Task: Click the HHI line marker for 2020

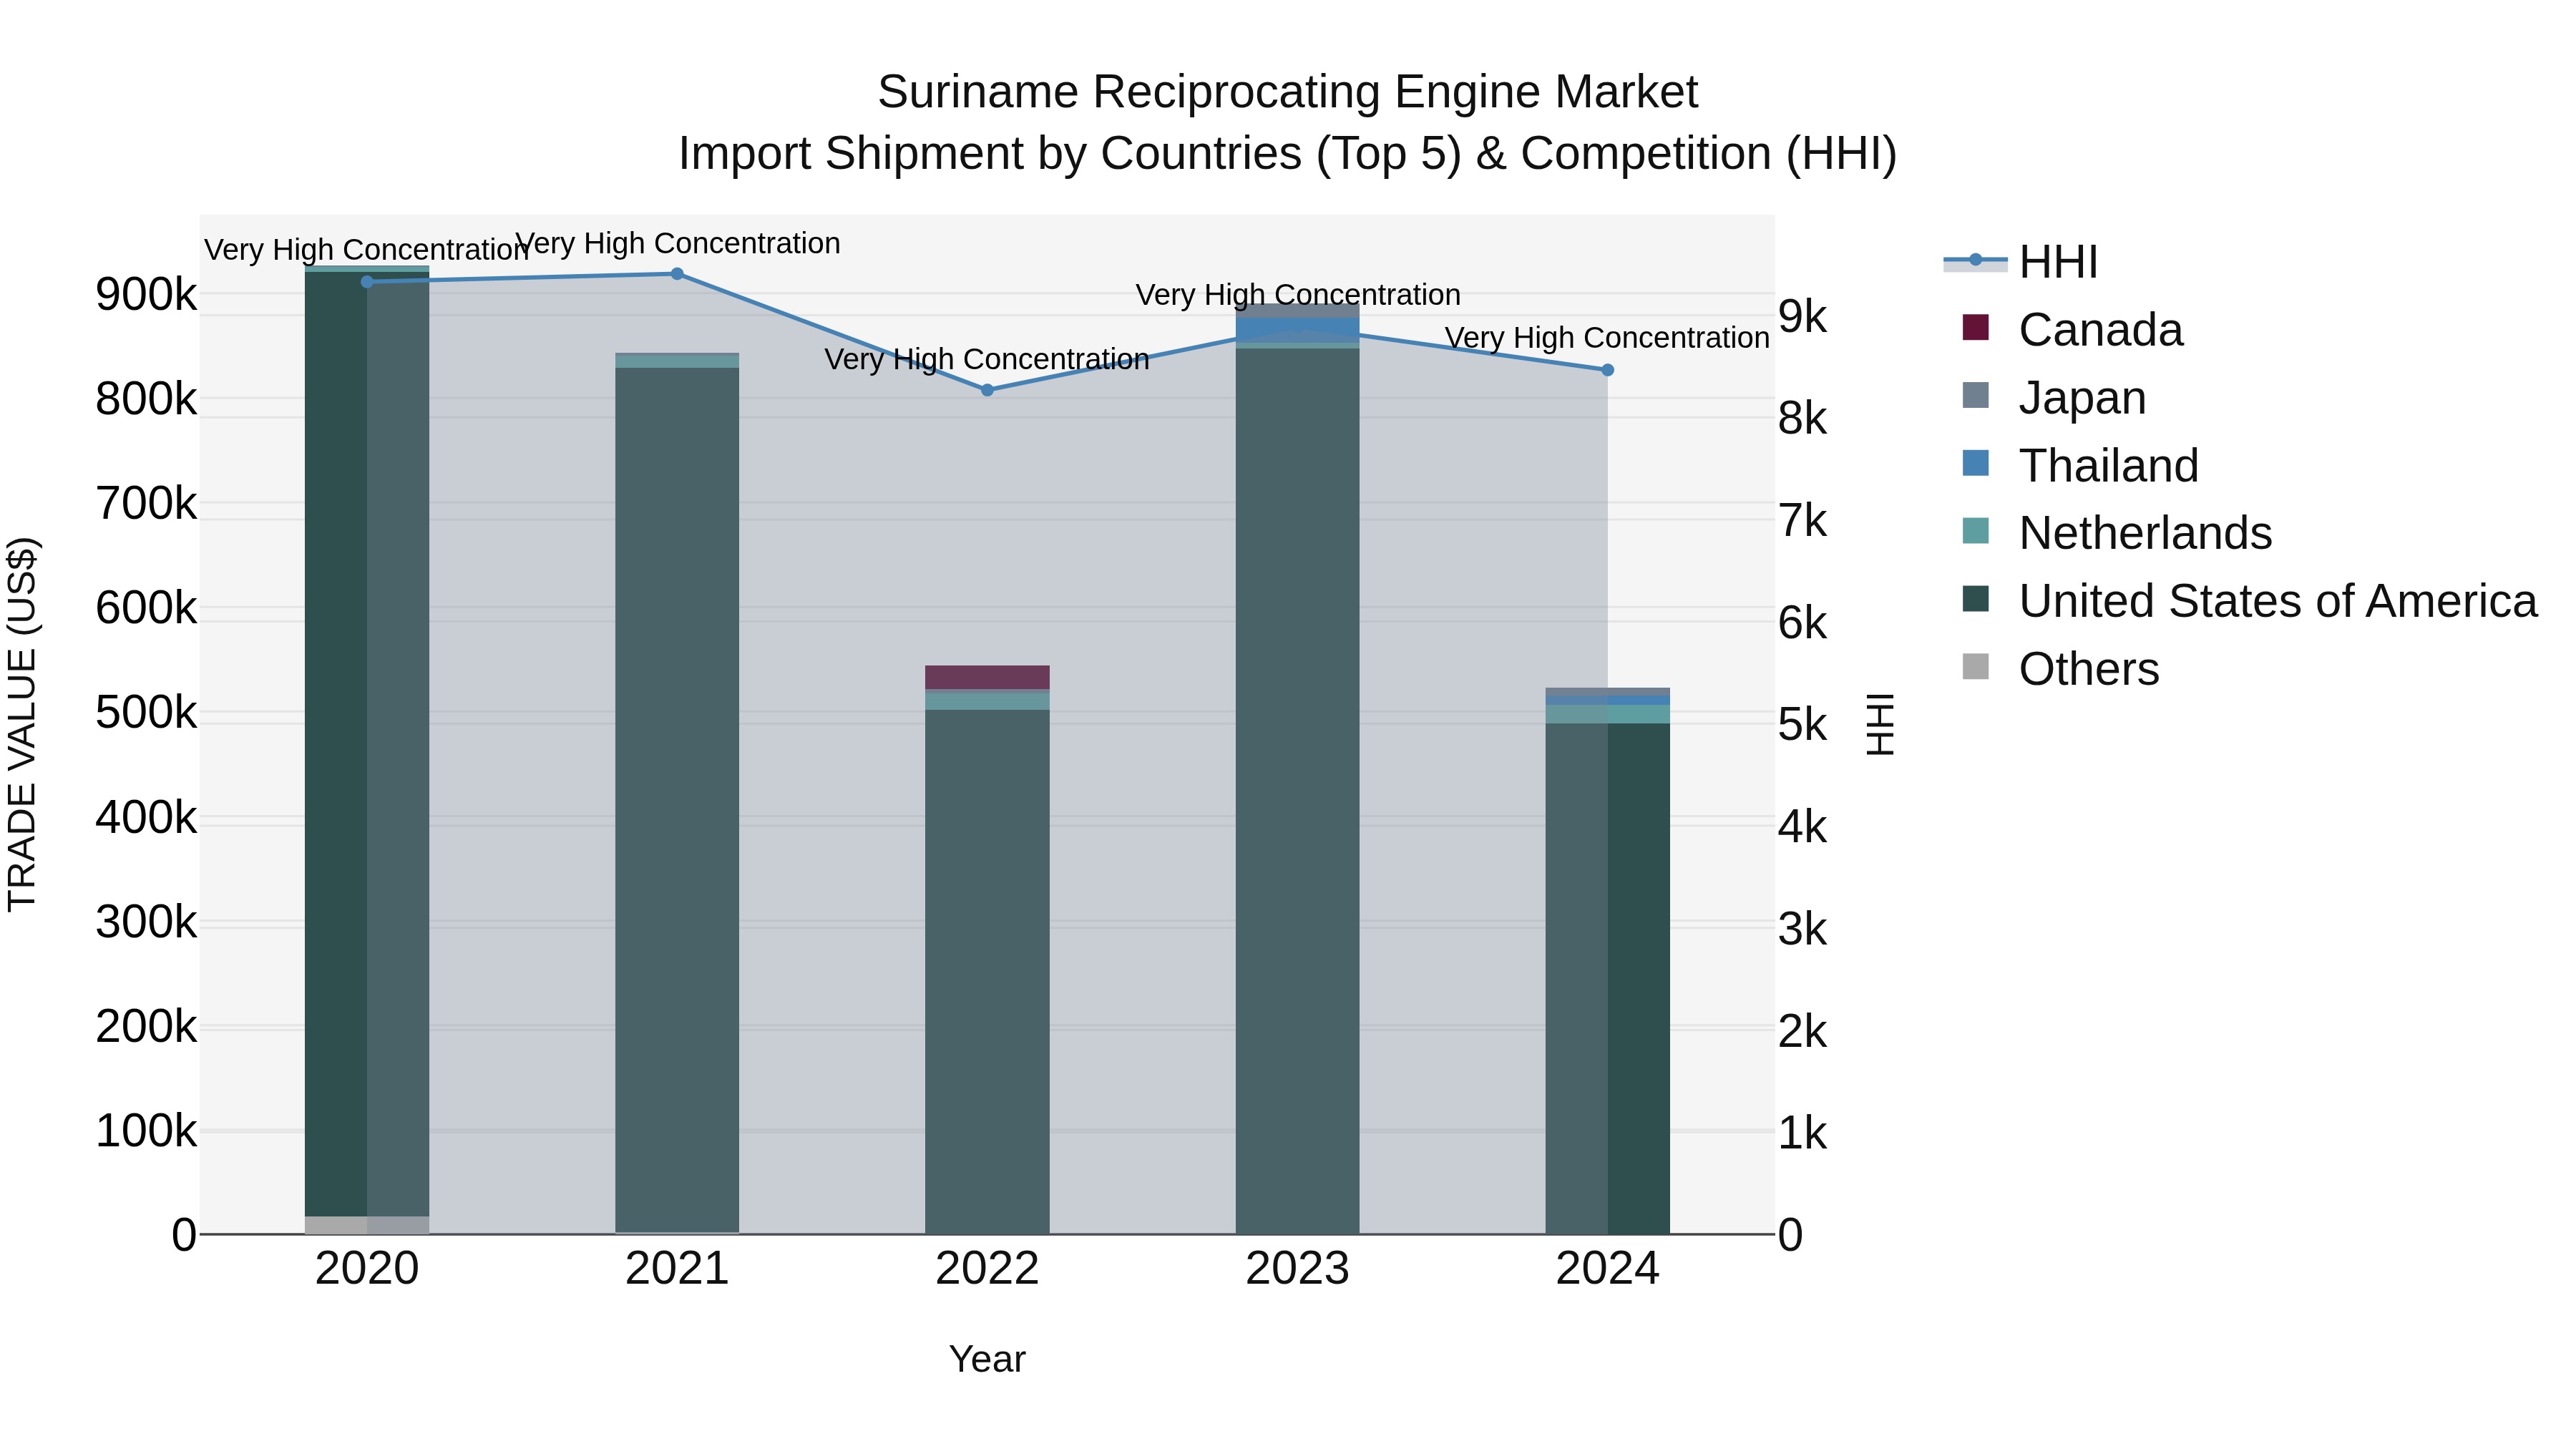Action: [367, 282]
